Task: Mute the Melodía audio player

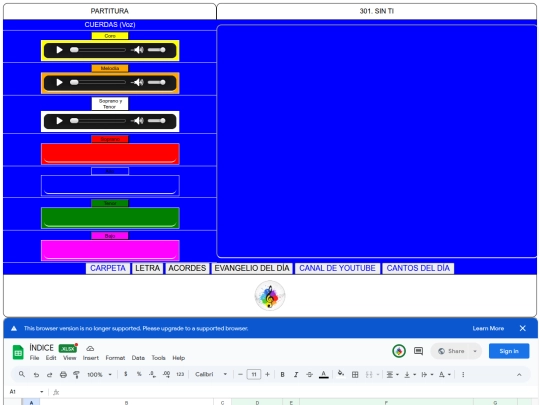Action: 138,82
